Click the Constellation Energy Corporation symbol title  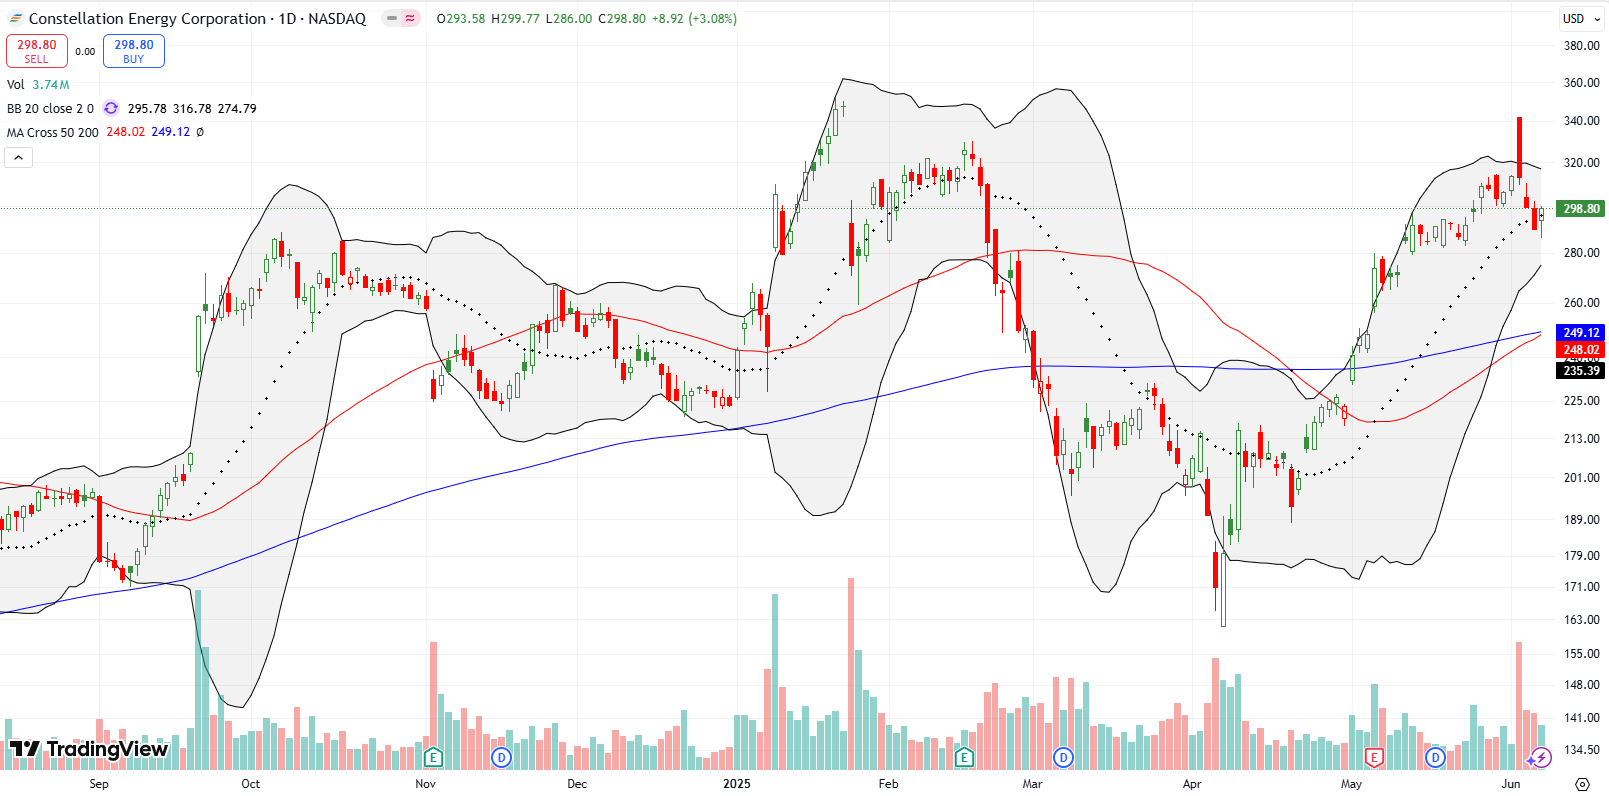(x=147, y=18)
